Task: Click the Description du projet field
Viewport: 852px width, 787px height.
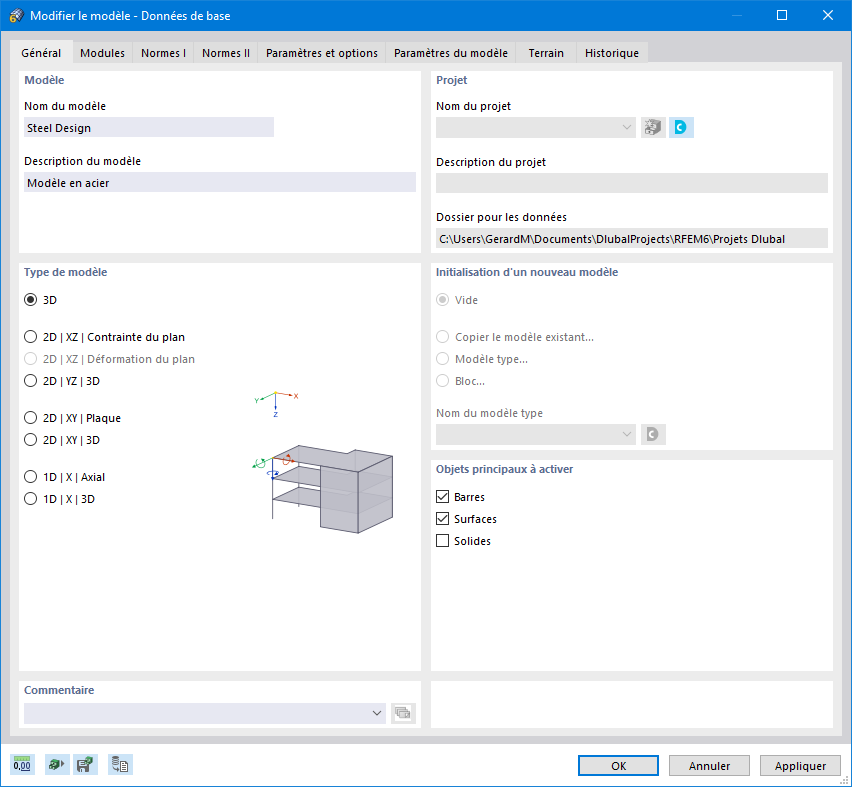Action: coord(632,183)
